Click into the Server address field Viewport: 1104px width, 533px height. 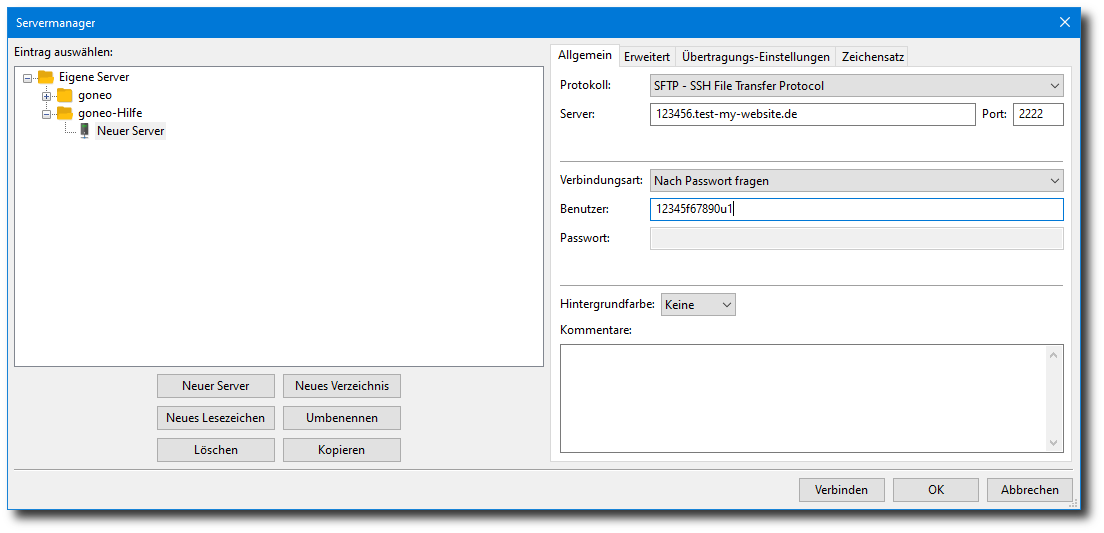(811, 114)
